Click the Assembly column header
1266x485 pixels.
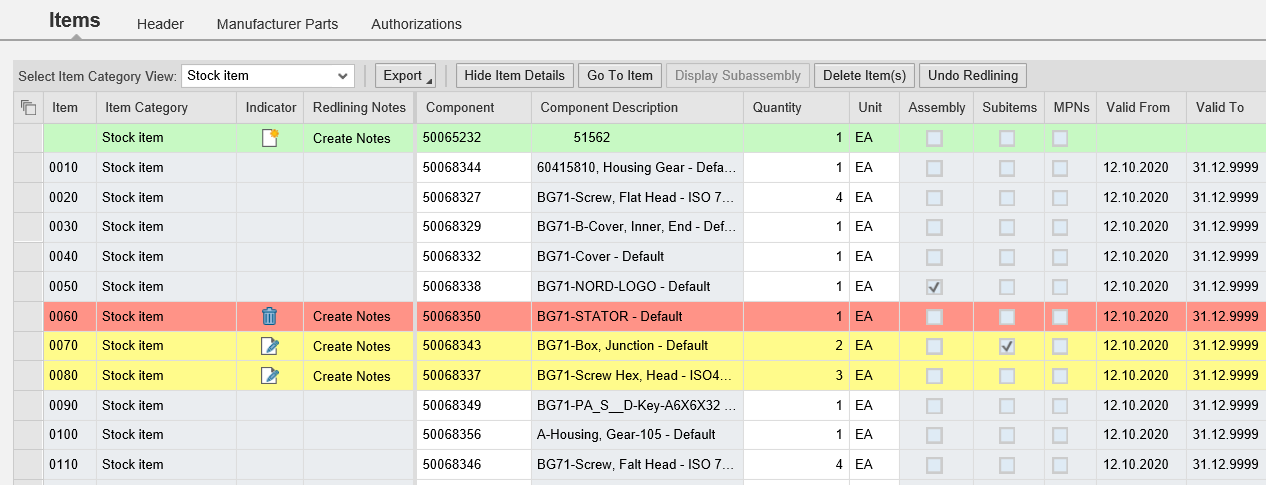tap(937, 108)
